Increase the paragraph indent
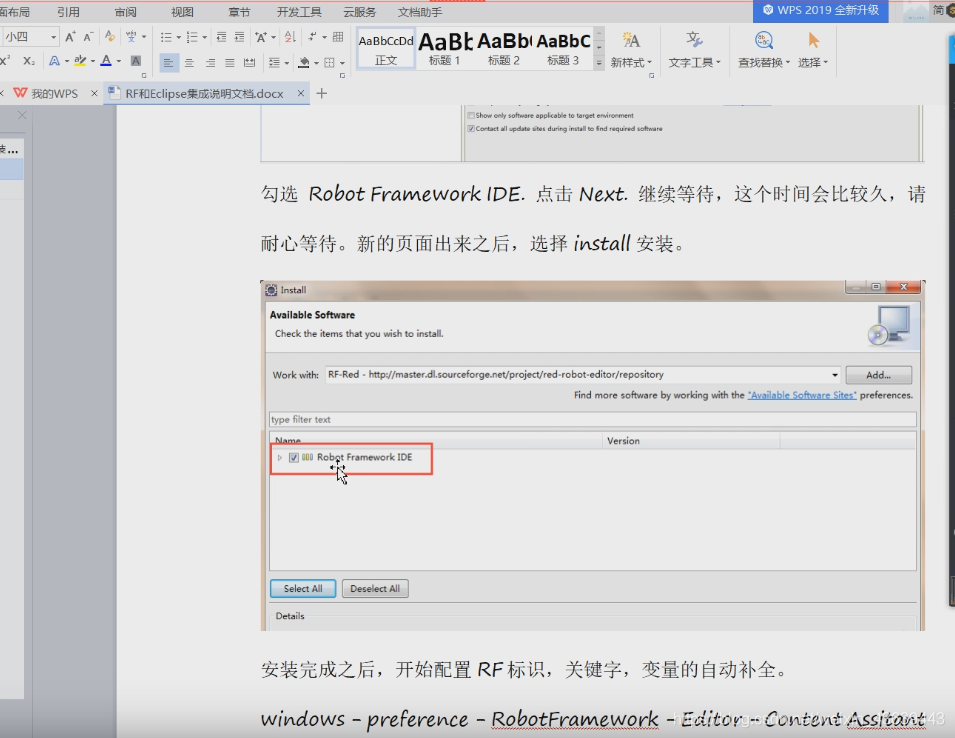This screenshot has width=955, height=738. pos(239,37)
